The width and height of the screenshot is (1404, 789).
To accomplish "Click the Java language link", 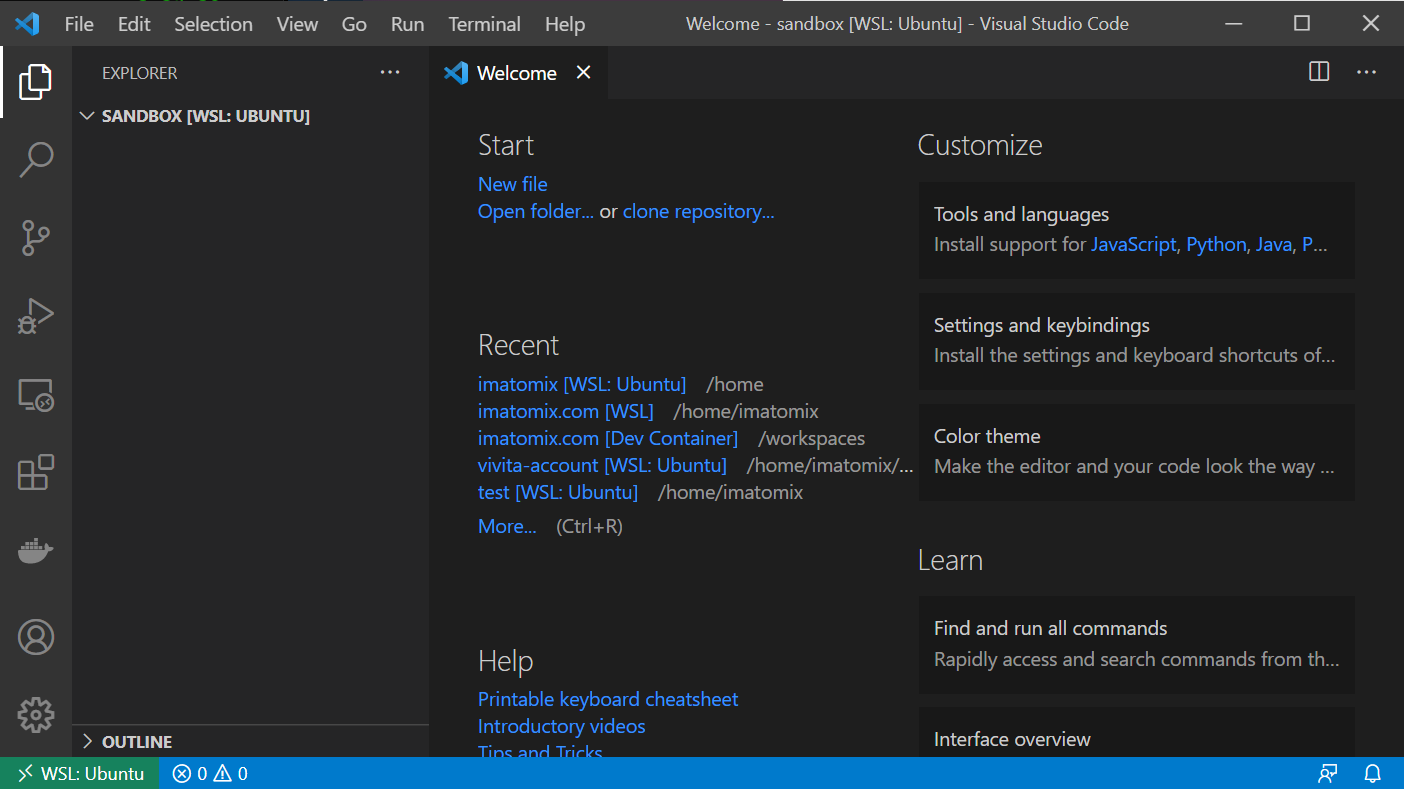I will [x=1273, y=244].
